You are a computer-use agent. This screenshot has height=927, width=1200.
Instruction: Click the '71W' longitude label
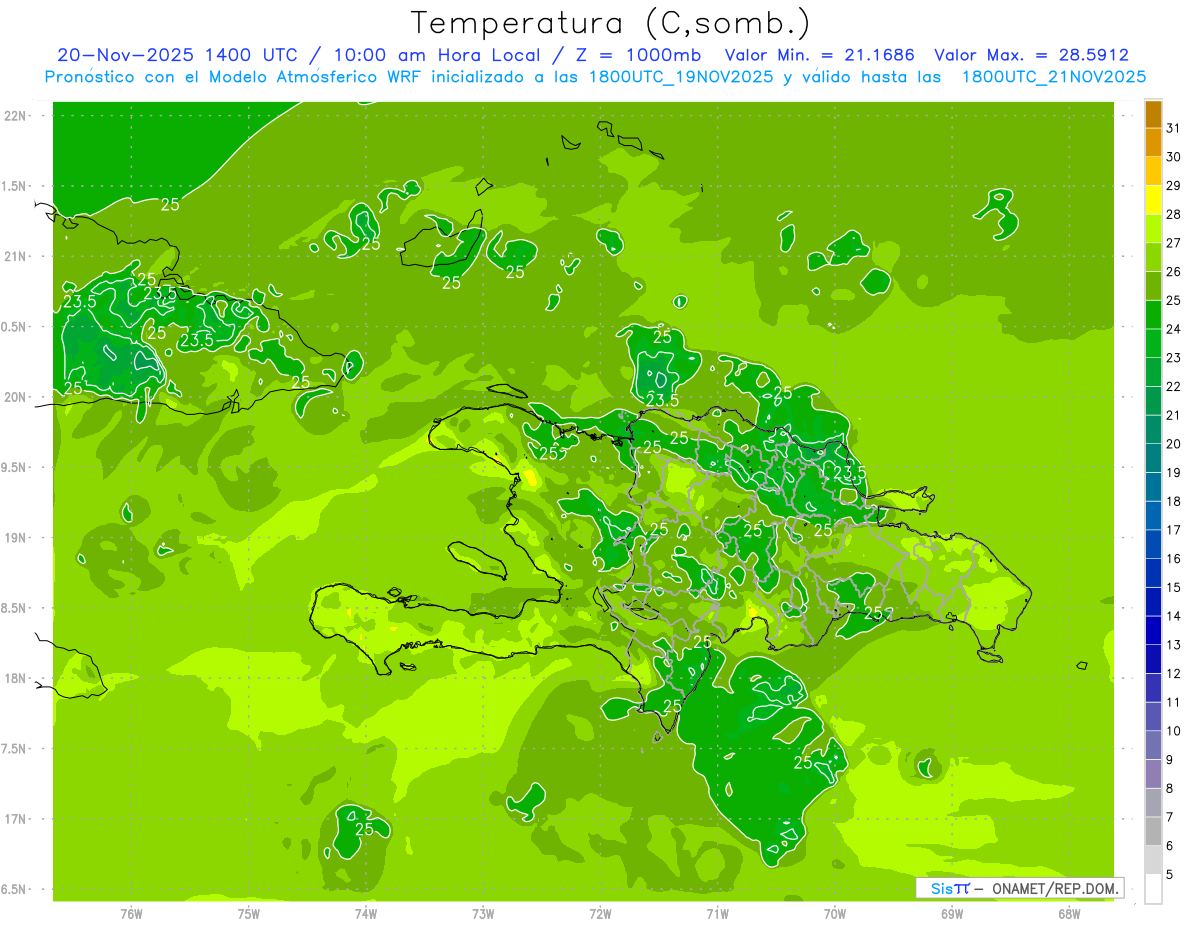pos(717,914)
